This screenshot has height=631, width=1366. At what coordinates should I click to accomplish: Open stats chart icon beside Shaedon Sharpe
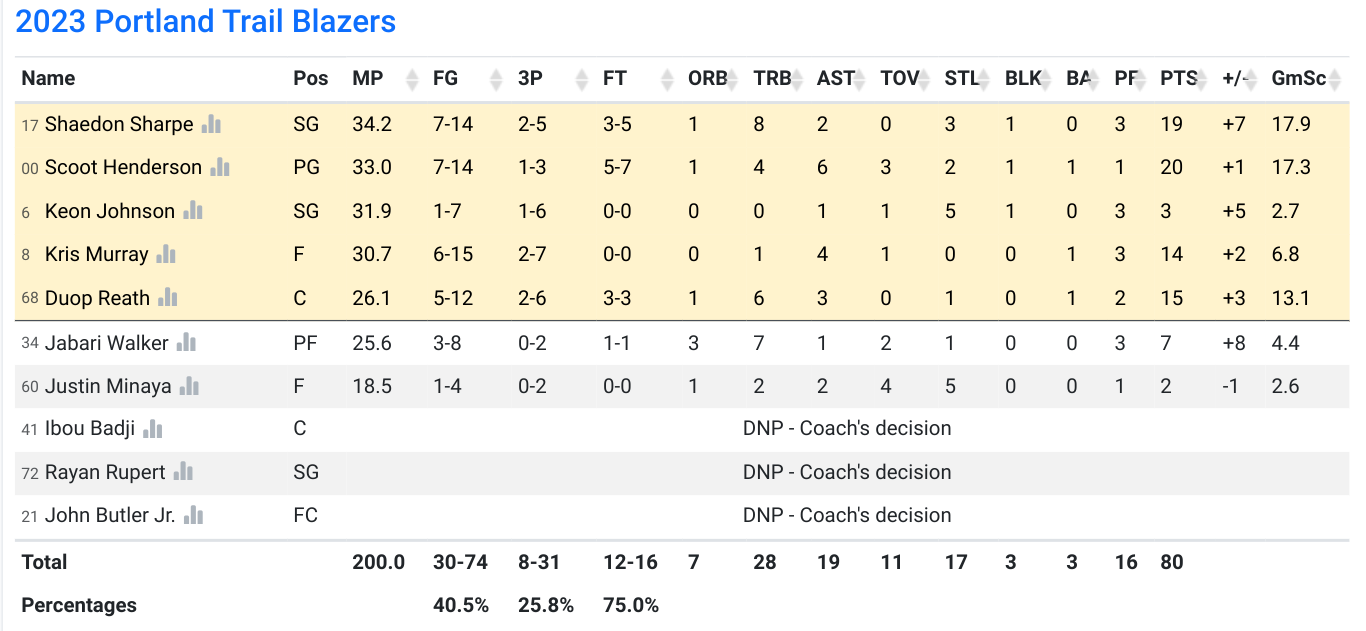pos(211,124)
